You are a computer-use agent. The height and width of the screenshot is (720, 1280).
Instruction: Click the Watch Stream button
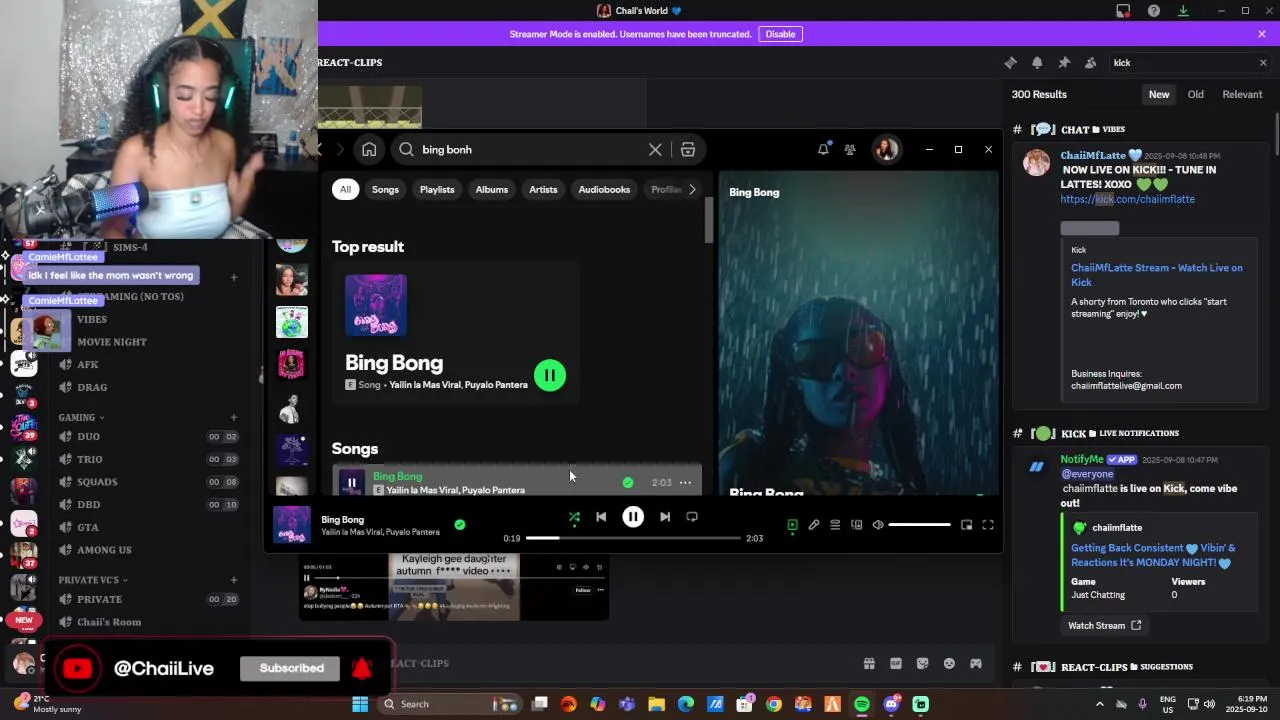[x=1104, y=625]
